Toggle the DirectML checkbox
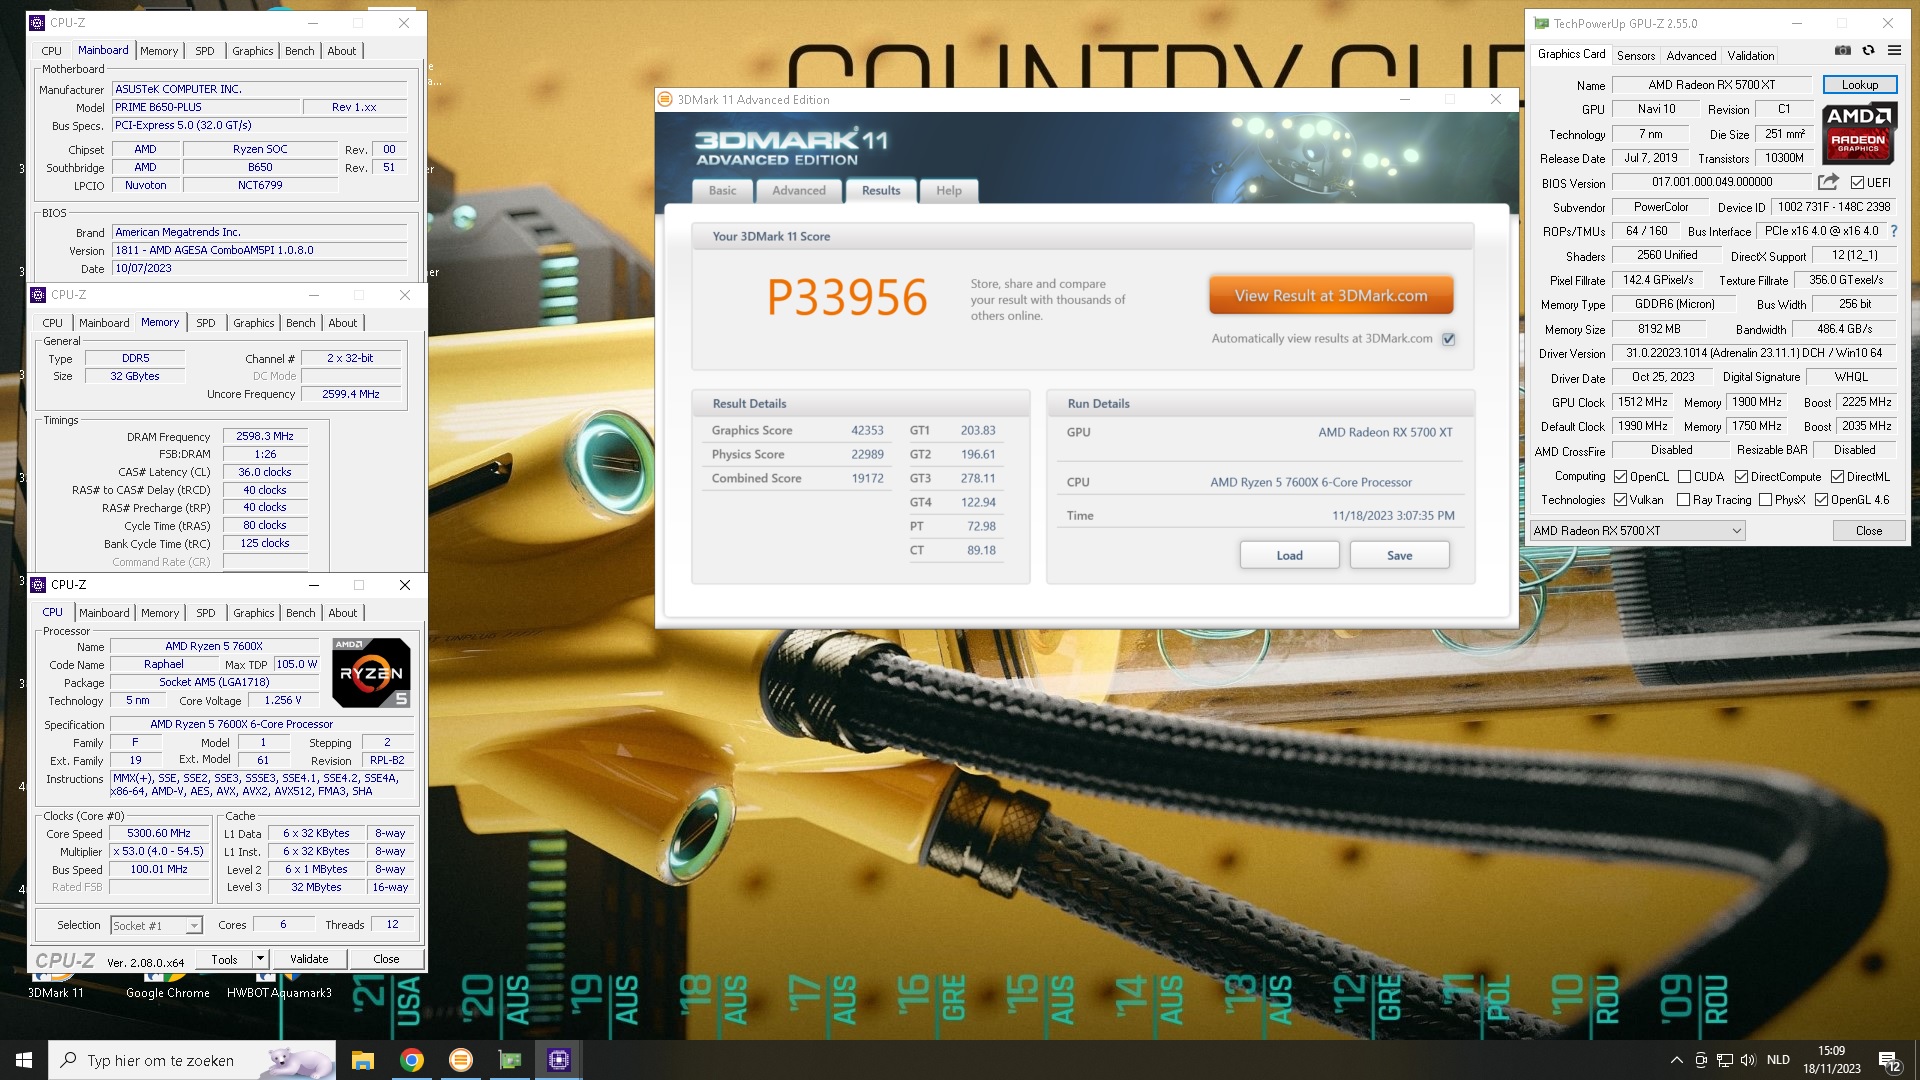 point(1837,477)
